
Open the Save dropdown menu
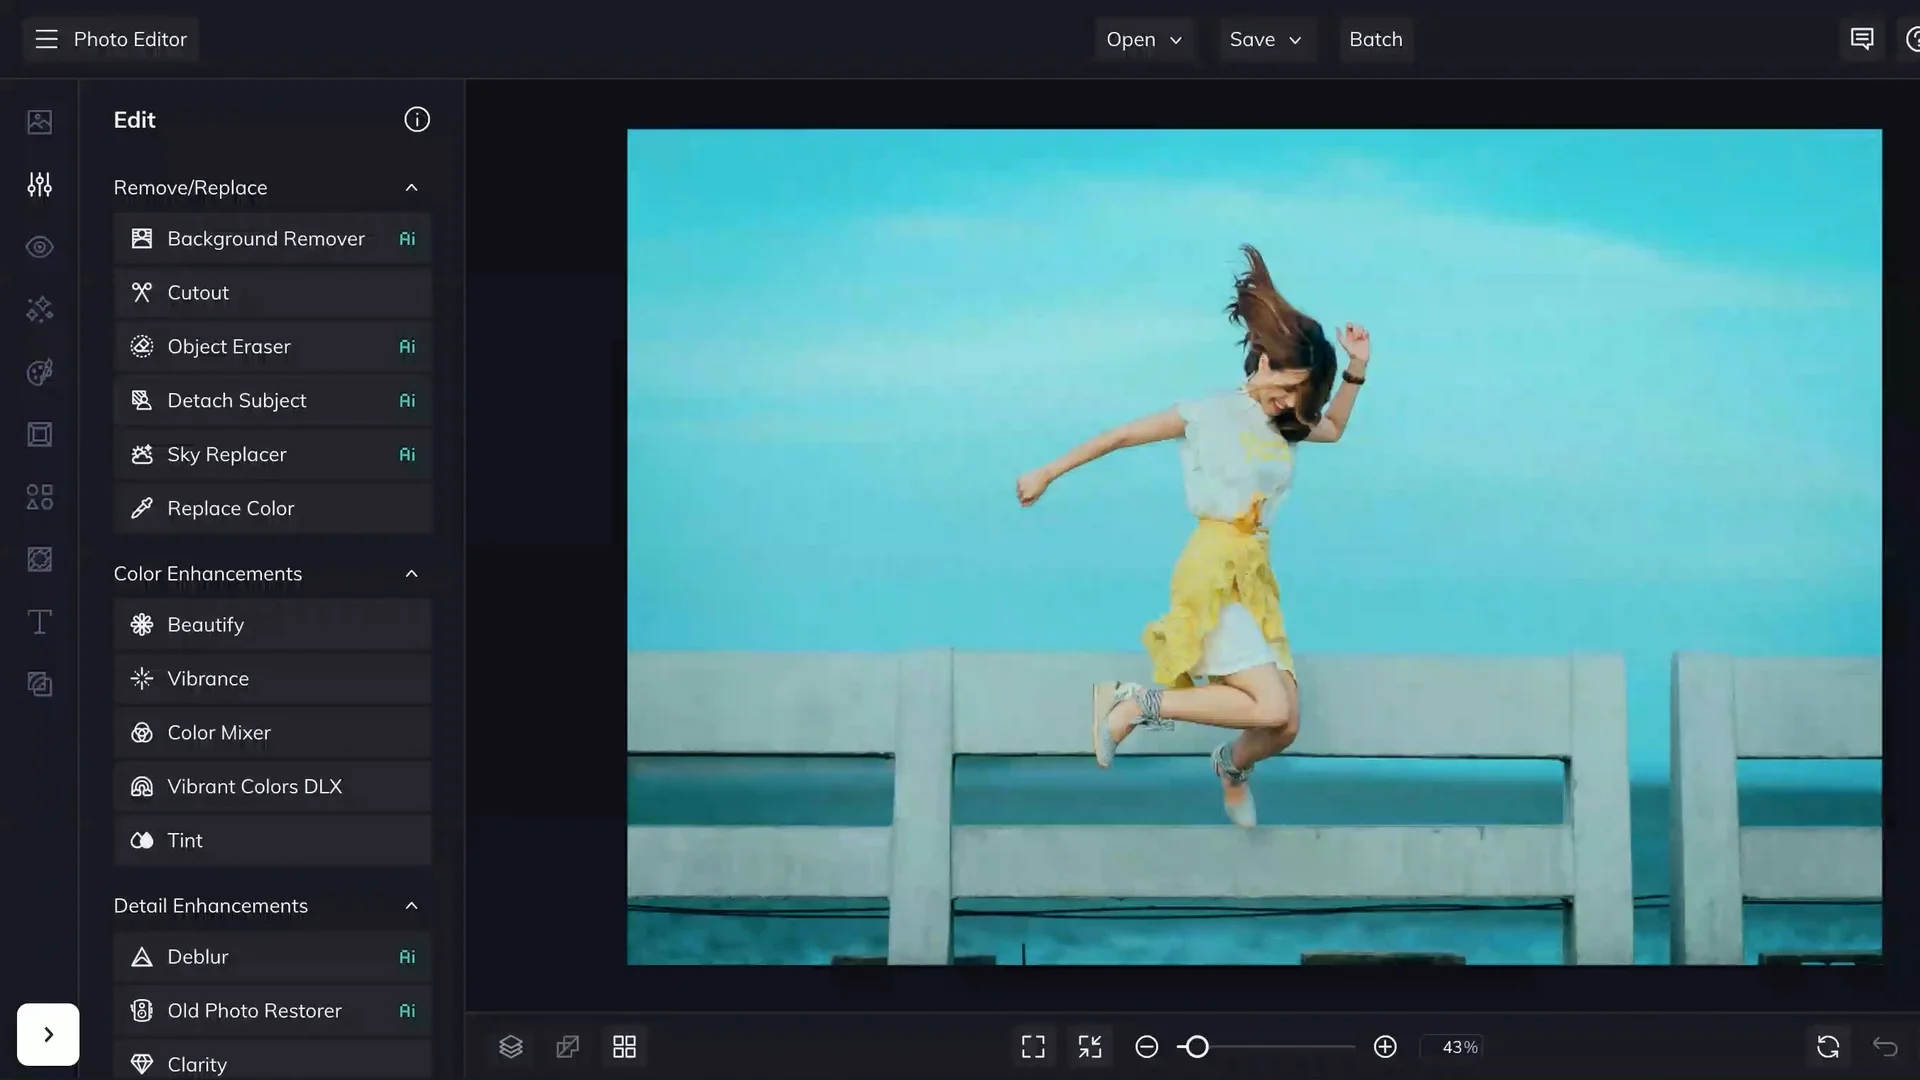1265,40
